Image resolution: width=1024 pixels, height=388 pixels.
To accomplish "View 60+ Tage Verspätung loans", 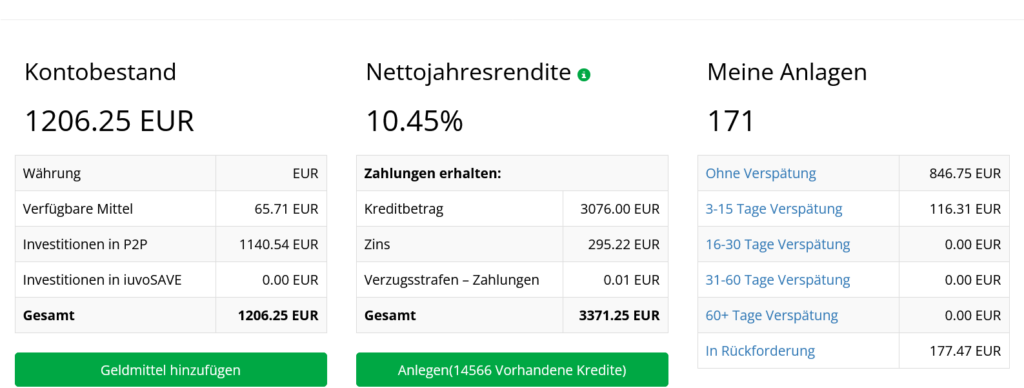I will point(771,315).
